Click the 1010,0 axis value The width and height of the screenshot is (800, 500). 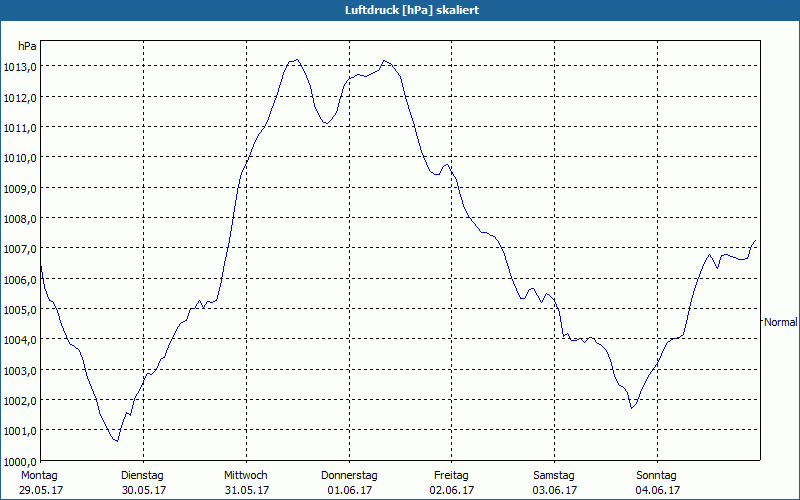coord(19,158)
